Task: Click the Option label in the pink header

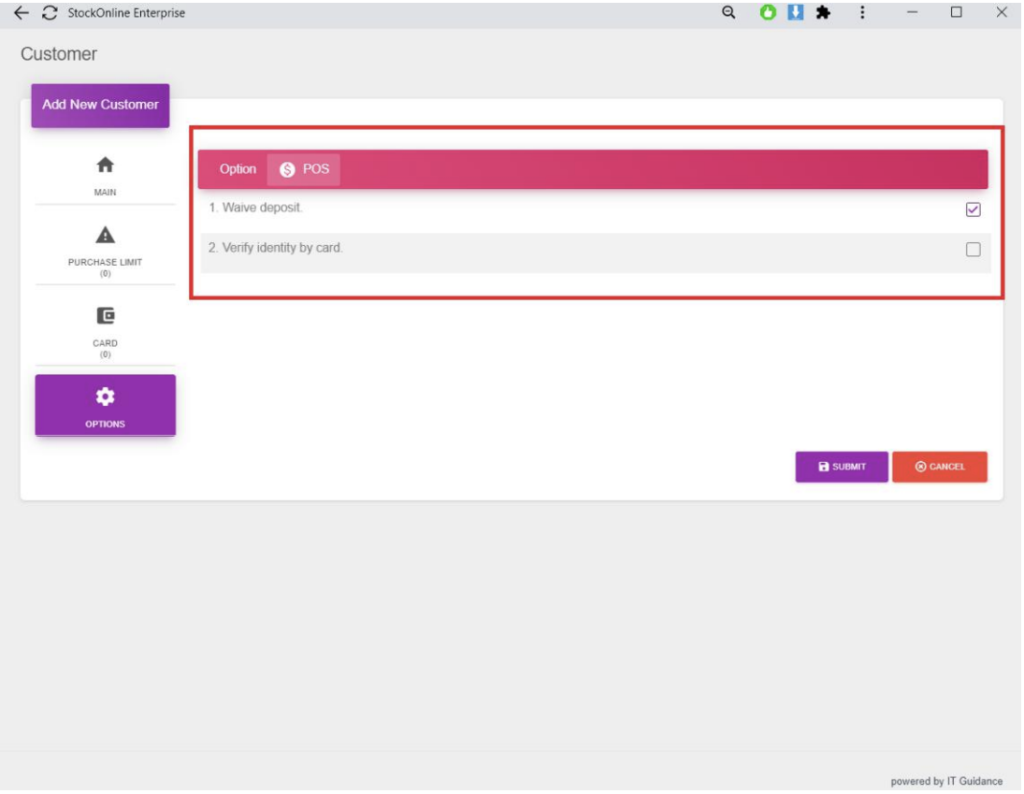Action: pyautogui.click(x=238, y=170)
